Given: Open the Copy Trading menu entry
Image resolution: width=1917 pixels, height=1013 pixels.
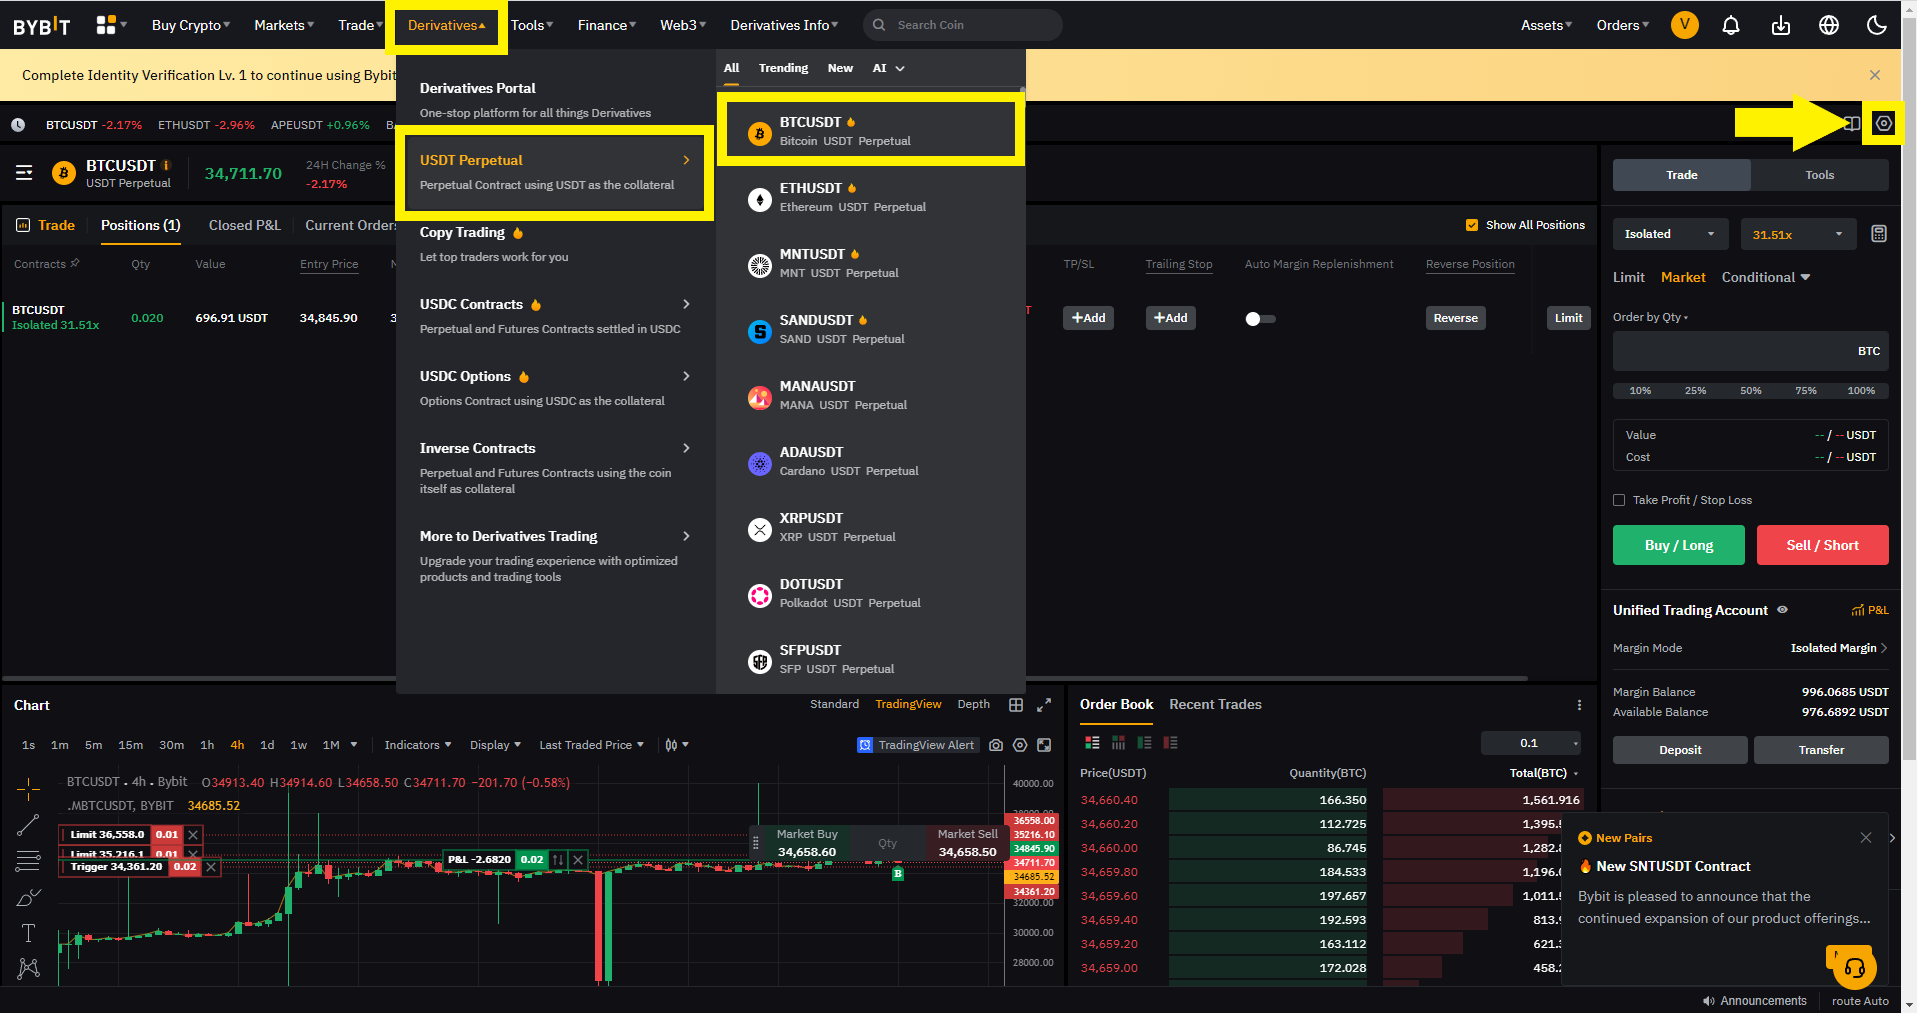Looking at the screenshot, I should tap(555, 244).
